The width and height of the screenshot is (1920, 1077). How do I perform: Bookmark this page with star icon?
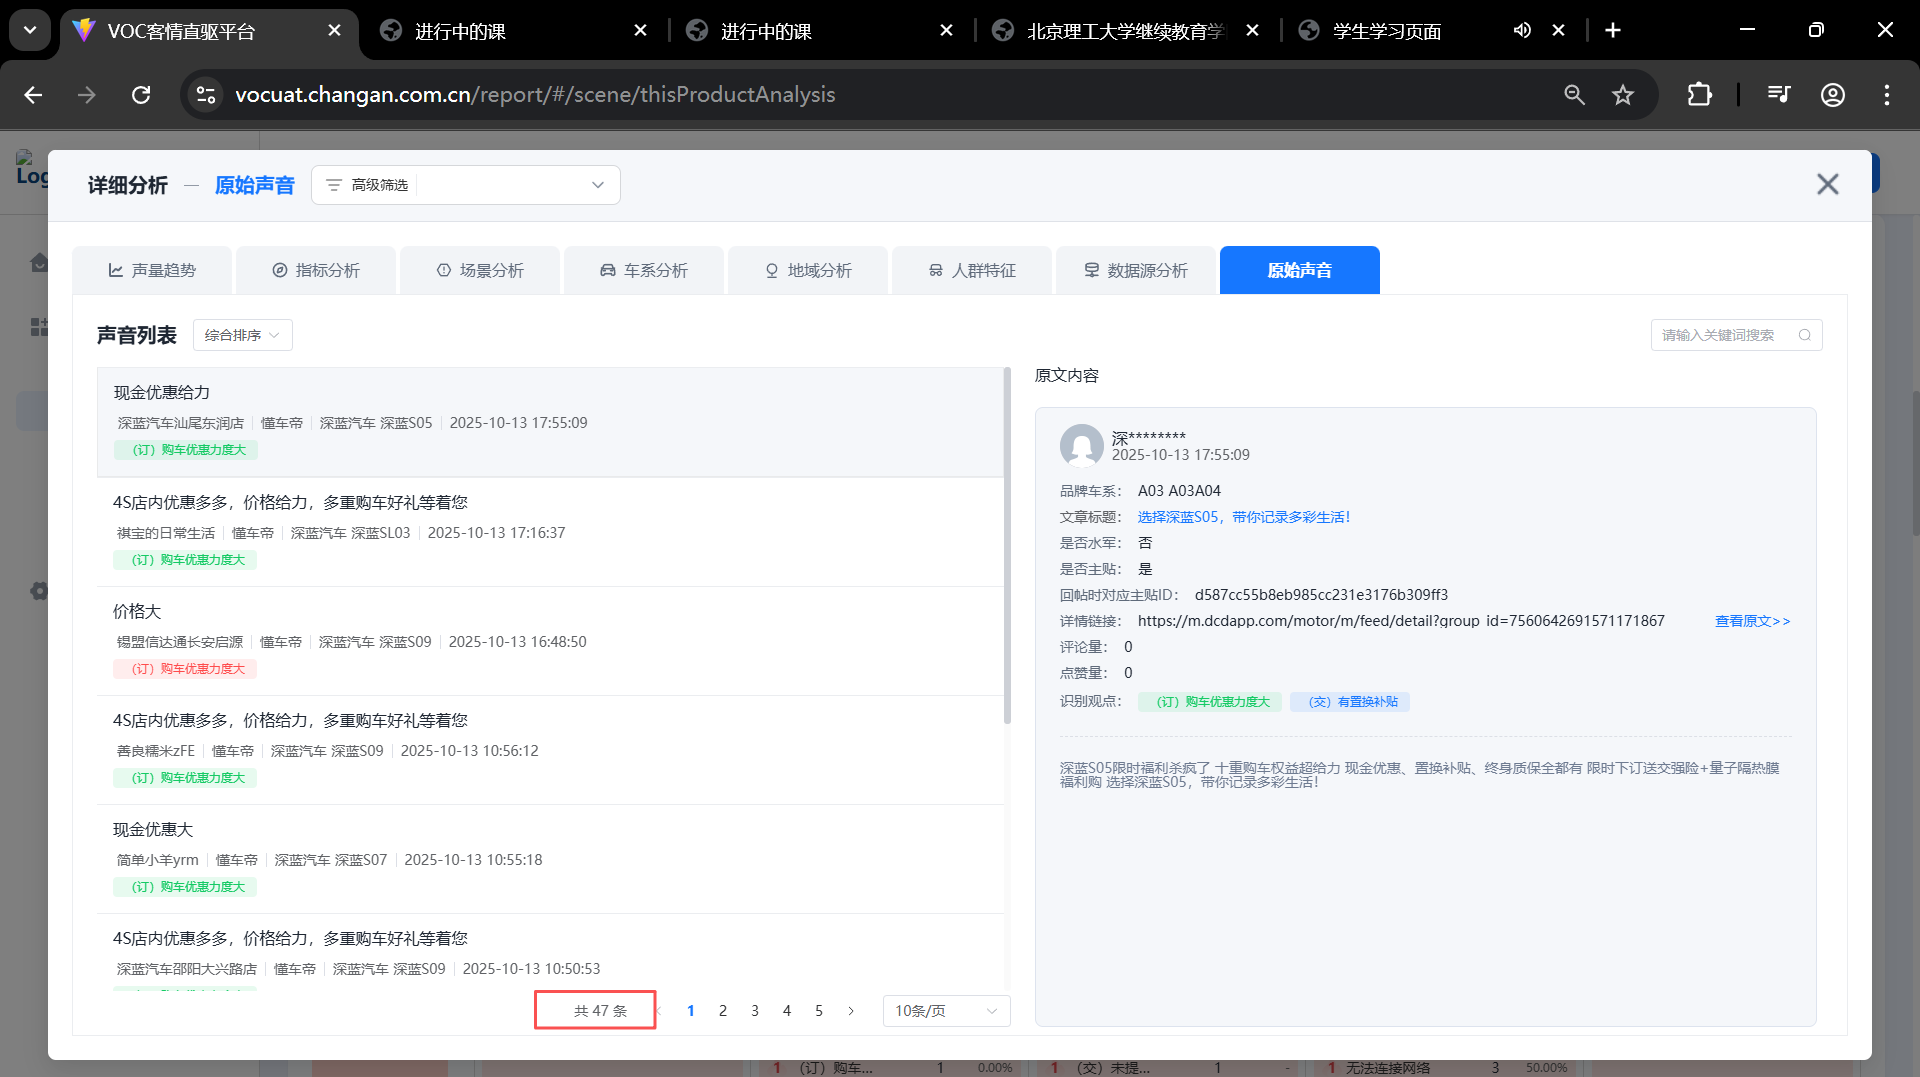coord(1622,95)
